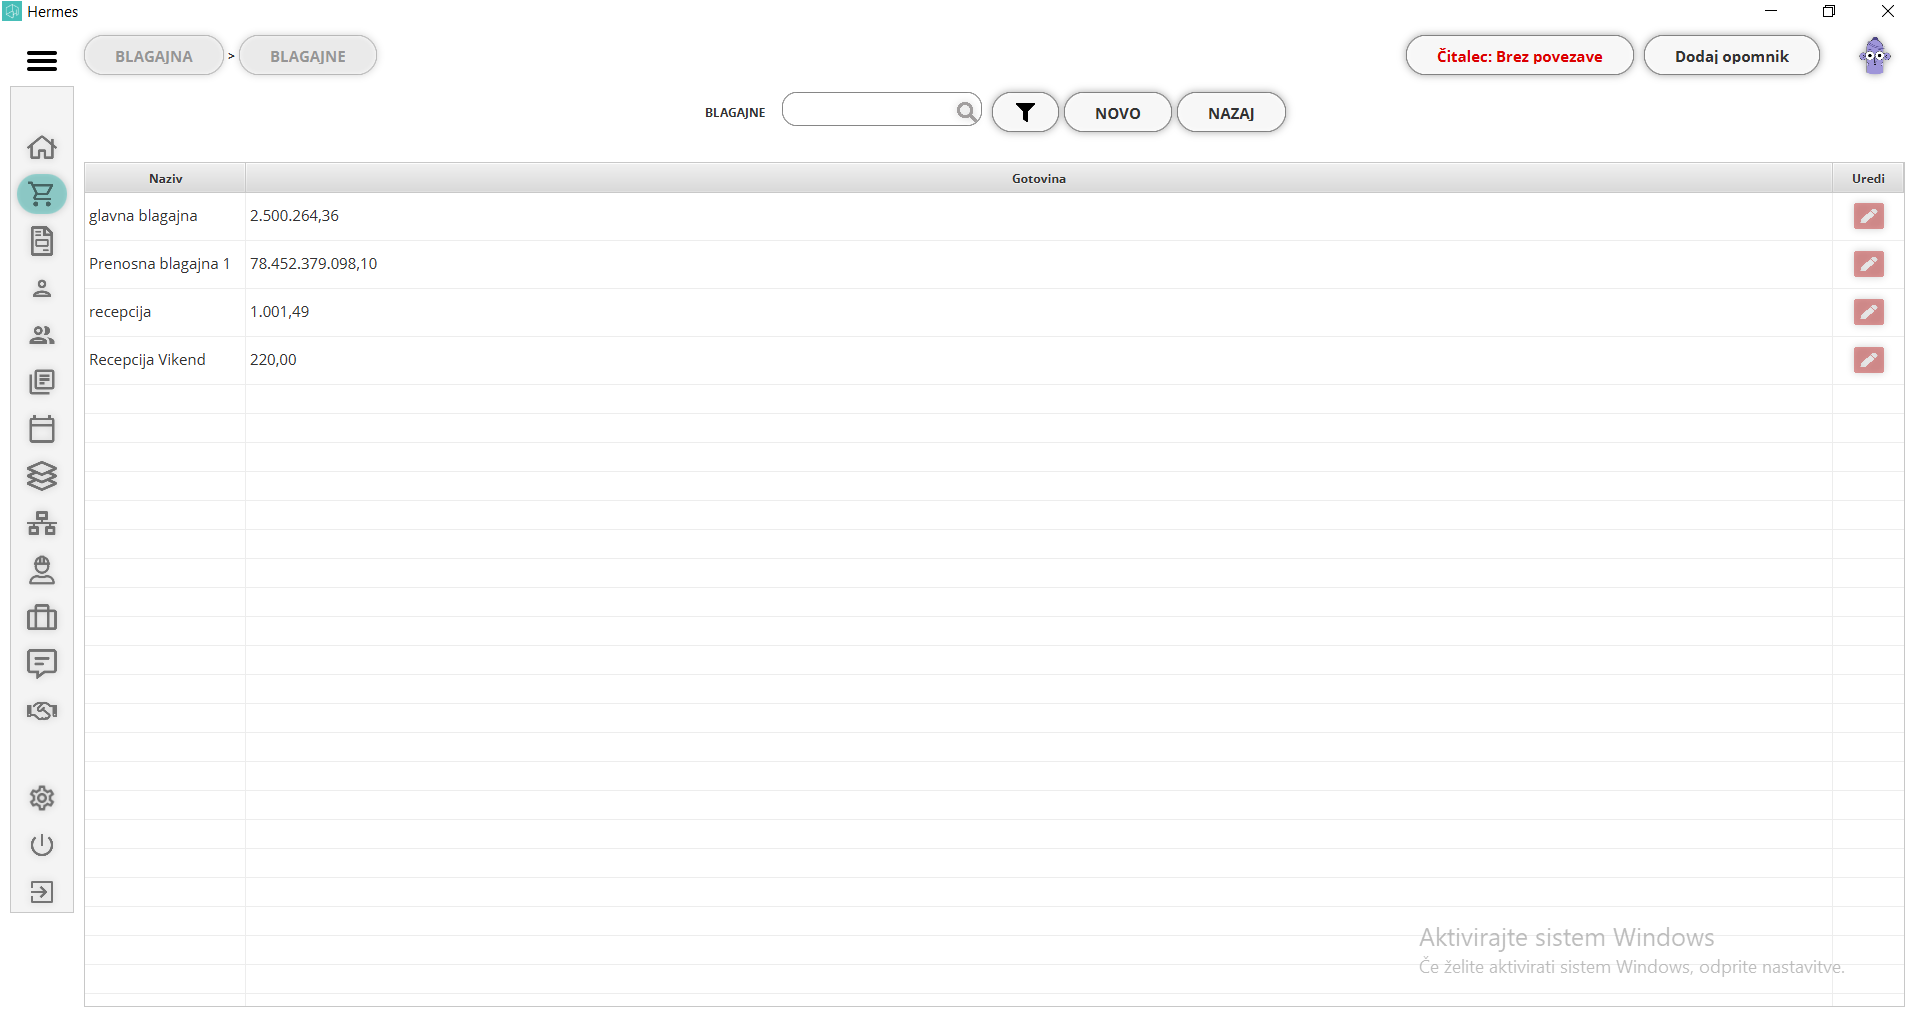The image size is (1912, 1023).
Task: Click Čitalec: Brez povezave button
Action: (1519, 56)
